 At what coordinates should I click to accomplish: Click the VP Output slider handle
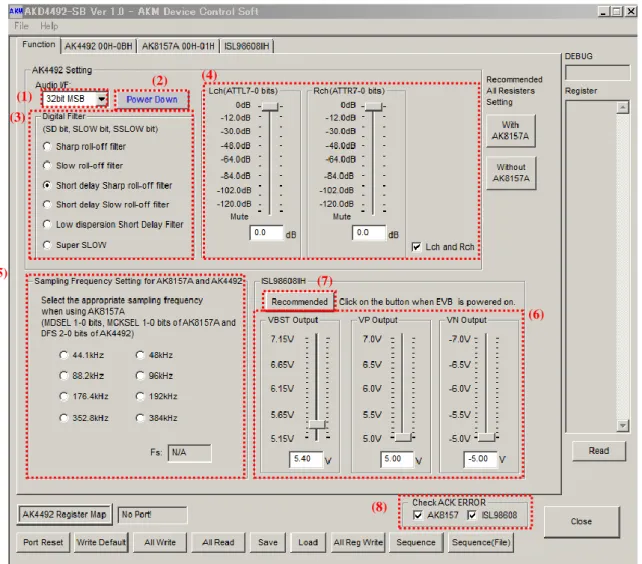pyautogui.click(x=403, y=437)
